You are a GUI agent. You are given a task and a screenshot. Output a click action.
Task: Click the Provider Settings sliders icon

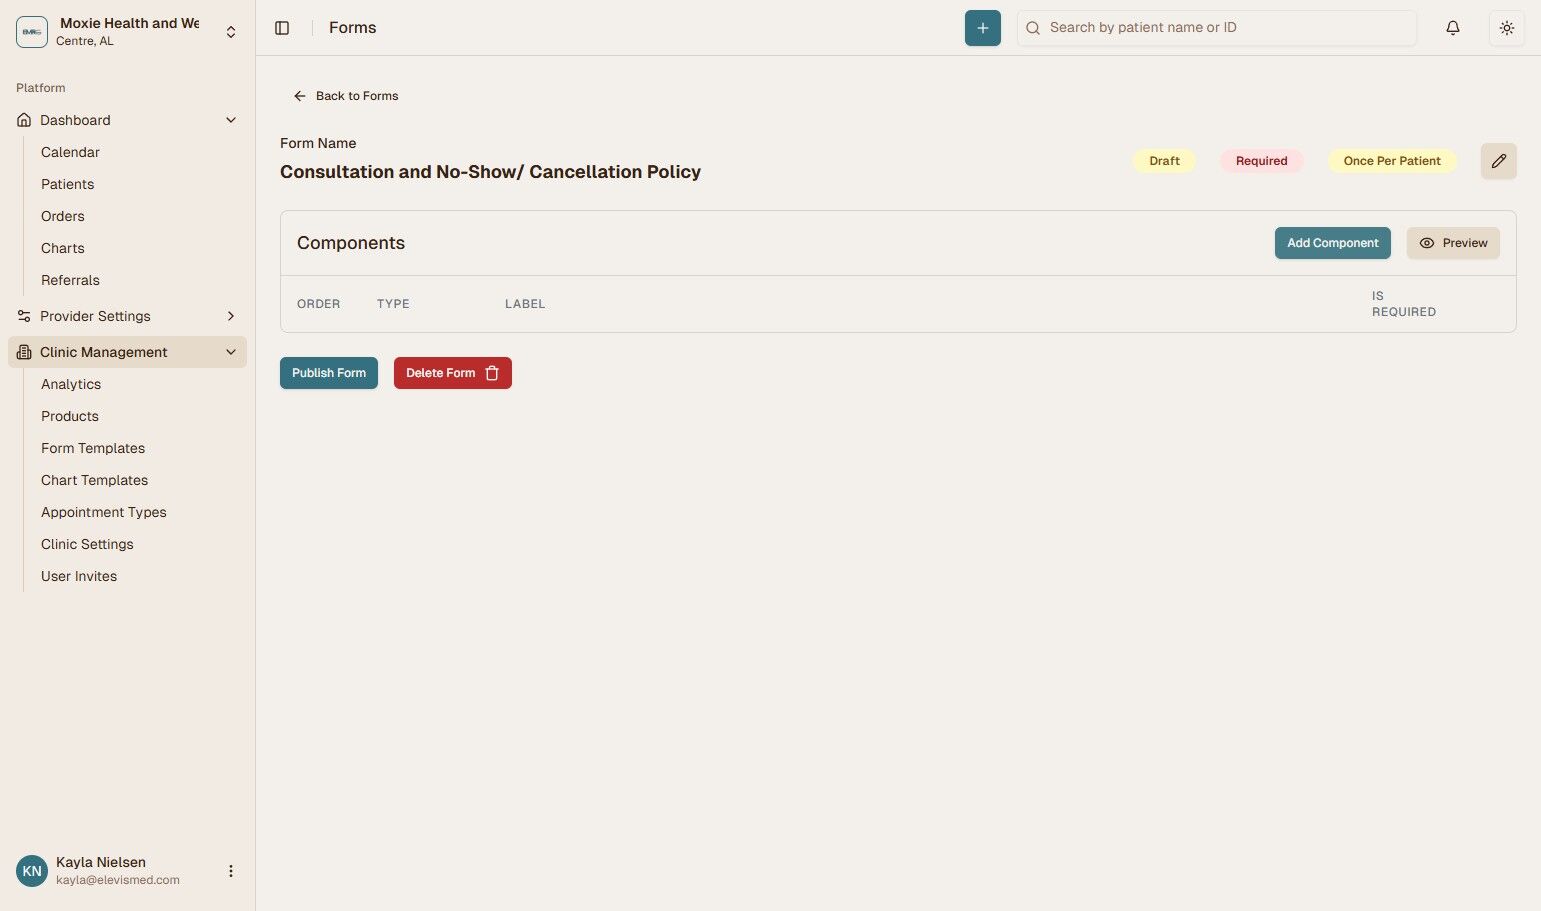(22, 316)
